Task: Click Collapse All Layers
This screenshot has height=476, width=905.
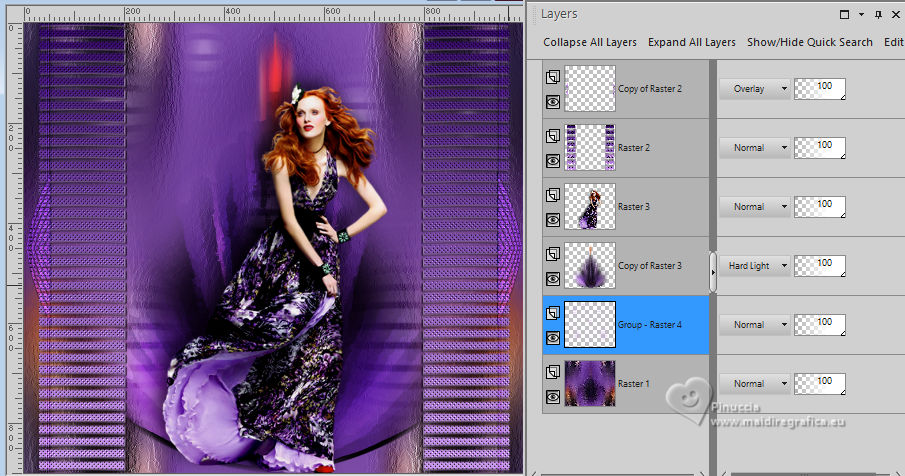Action: coord(590,42)
